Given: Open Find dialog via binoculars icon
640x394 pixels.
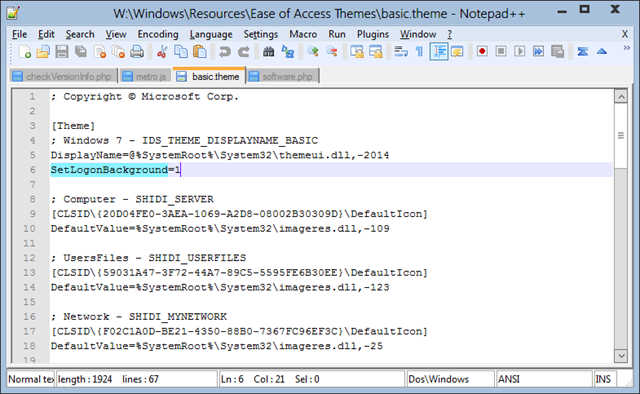Looking at the screenshot, I should click(268, 52).
